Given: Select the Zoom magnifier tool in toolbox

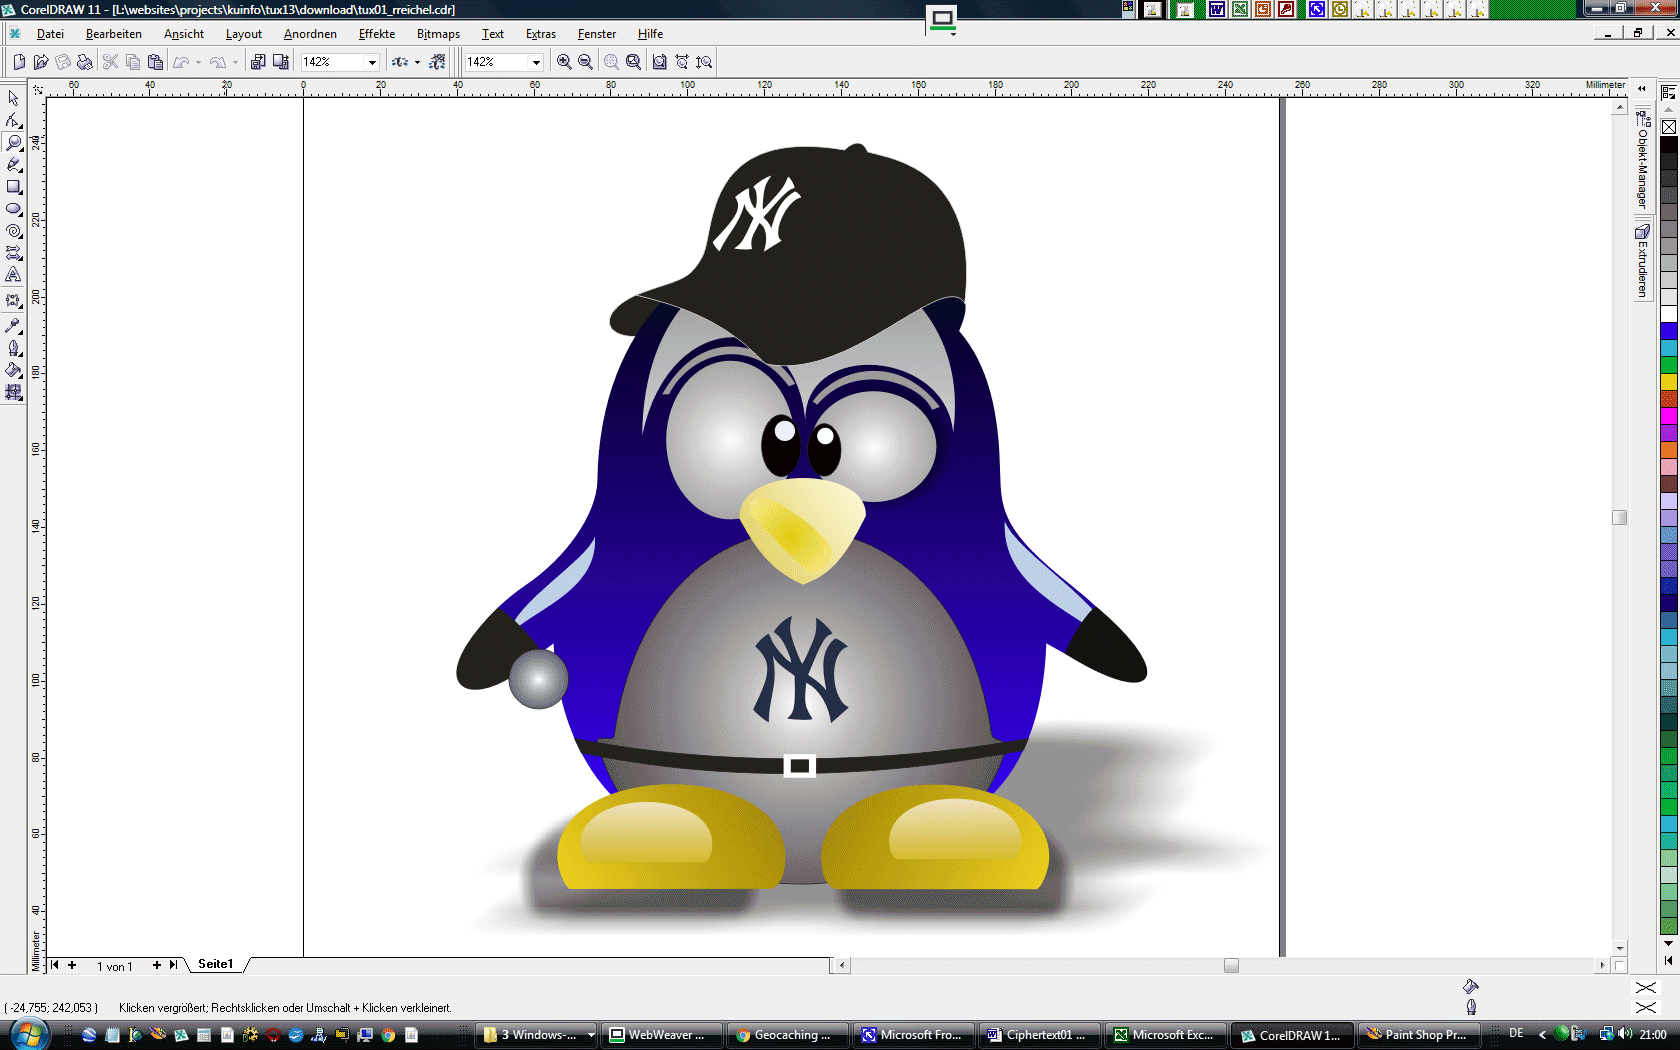Looking at the screenshot, I should tap(13, 142).
